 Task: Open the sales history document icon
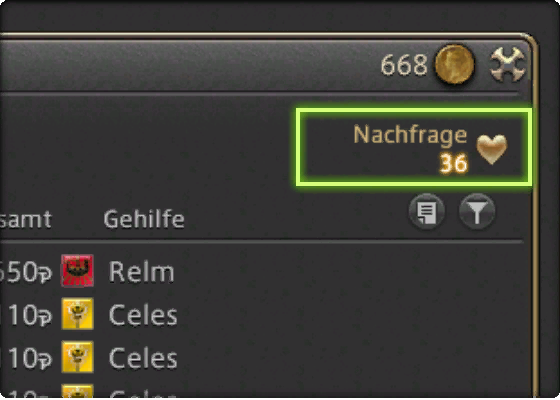point(426,211)
